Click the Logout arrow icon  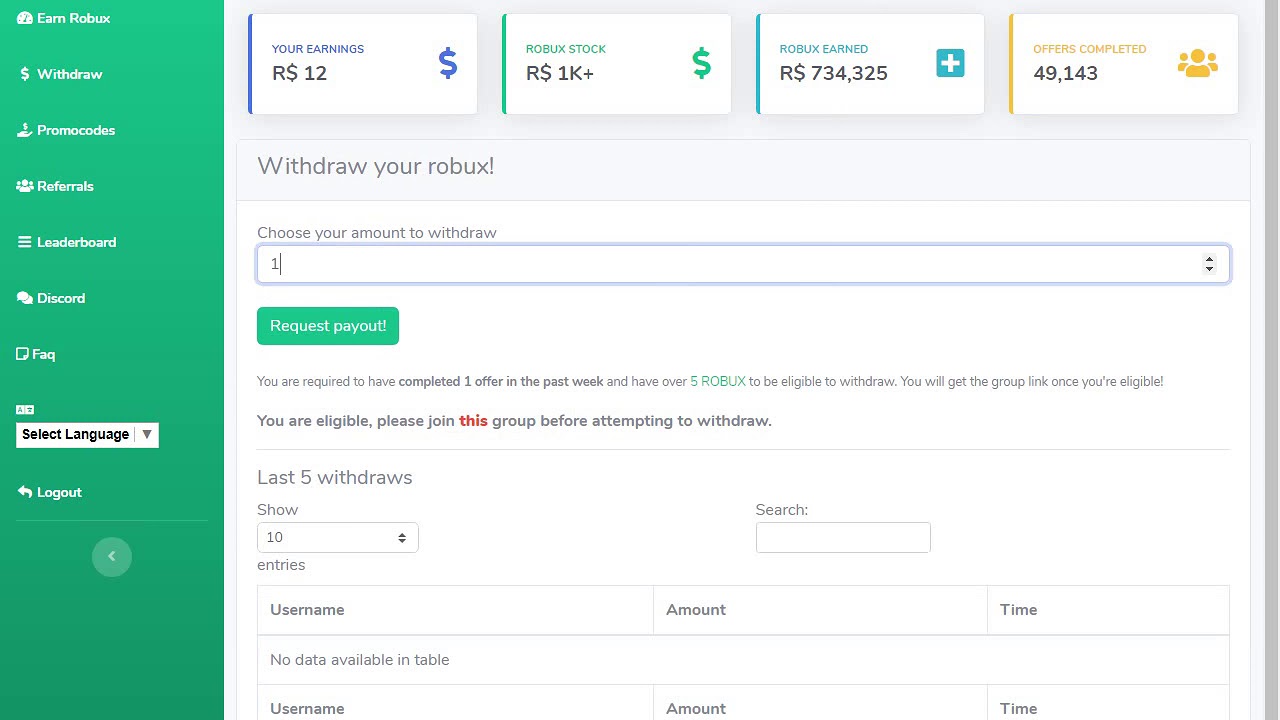[x=25, y=492]
